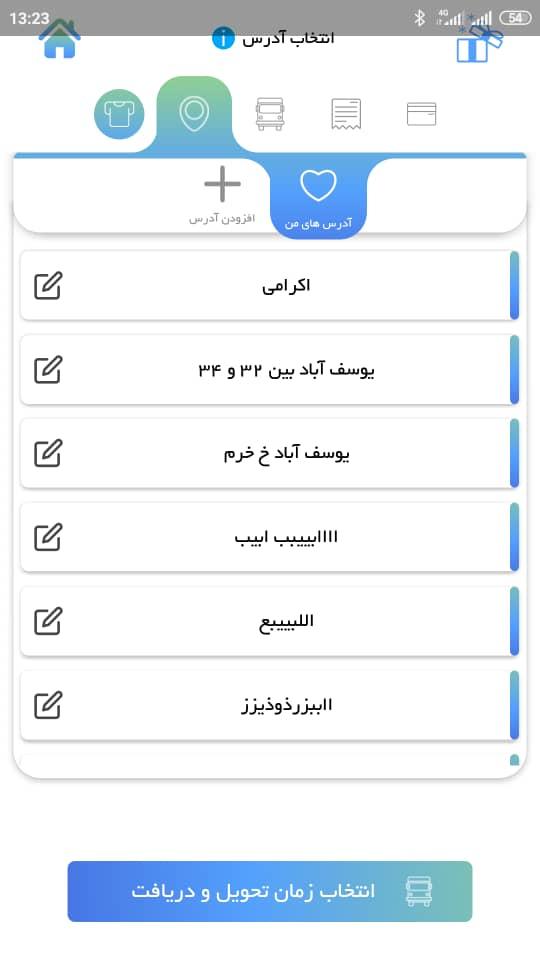Choose the ااااییییب اییب address row
Image resolution: width=540 pixels, height=960 pixels.
pos(270,538)
